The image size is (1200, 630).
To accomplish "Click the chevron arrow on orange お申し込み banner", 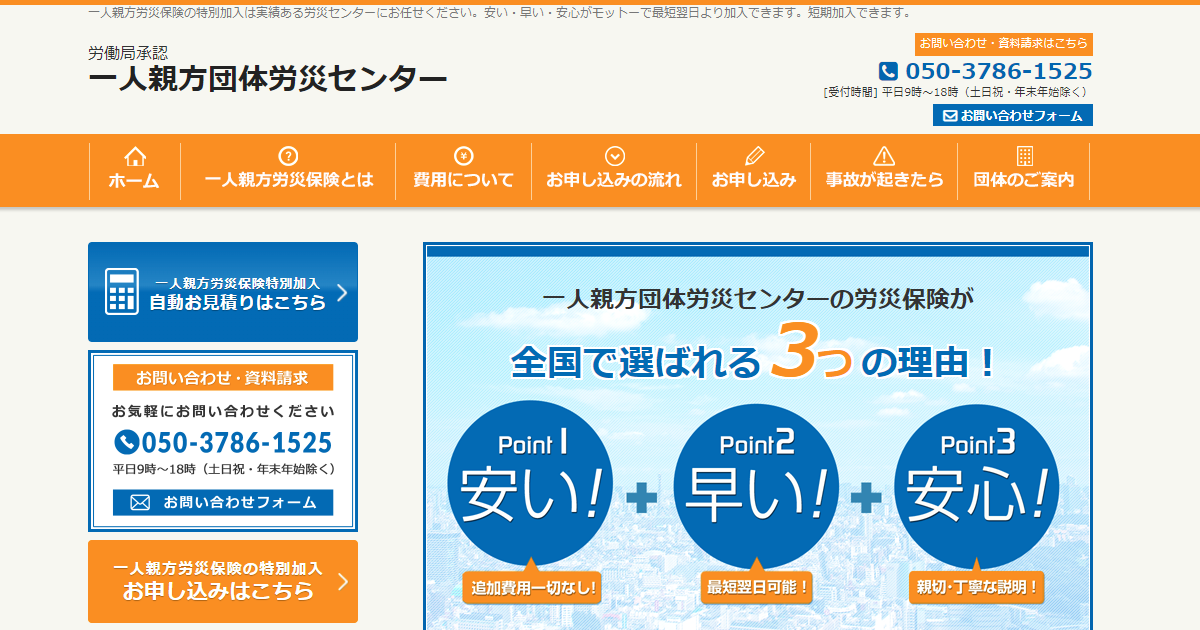I will (x=342, y=581).
